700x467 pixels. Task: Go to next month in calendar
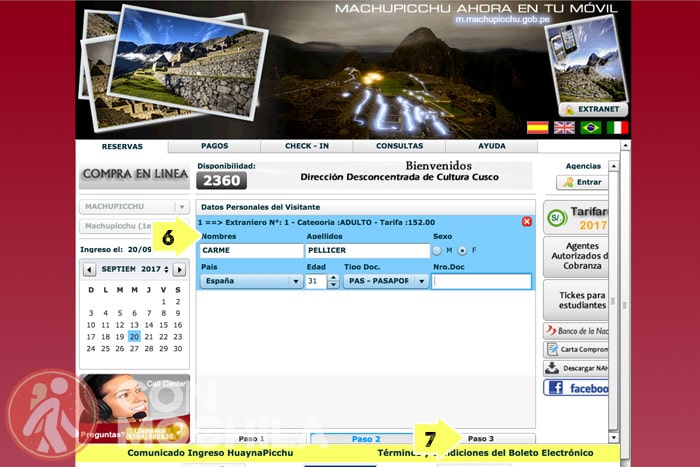(x=179, y=269)
